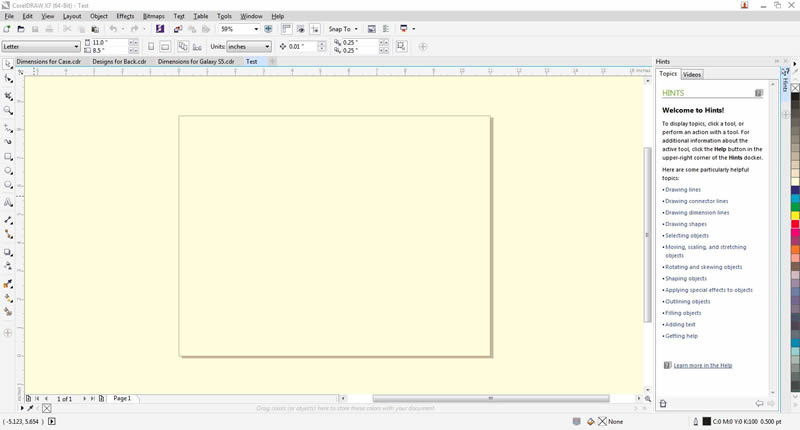
Task: Switch to Dimensions for Galaxy S5.cdr tab
Action: click(196, 61)
